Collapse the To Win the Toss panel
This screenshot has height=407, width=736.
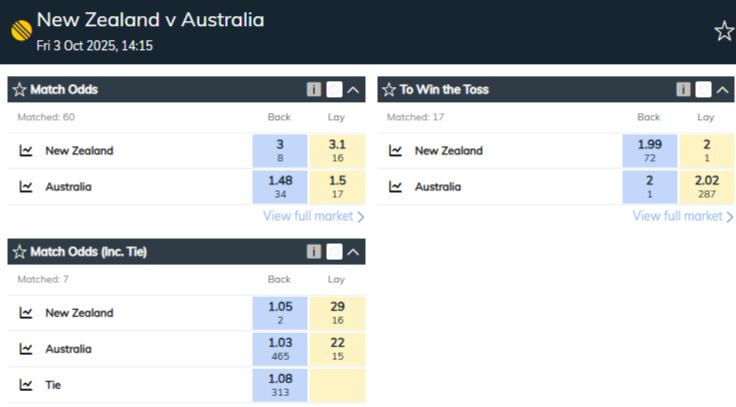click(x=723, y=90)
